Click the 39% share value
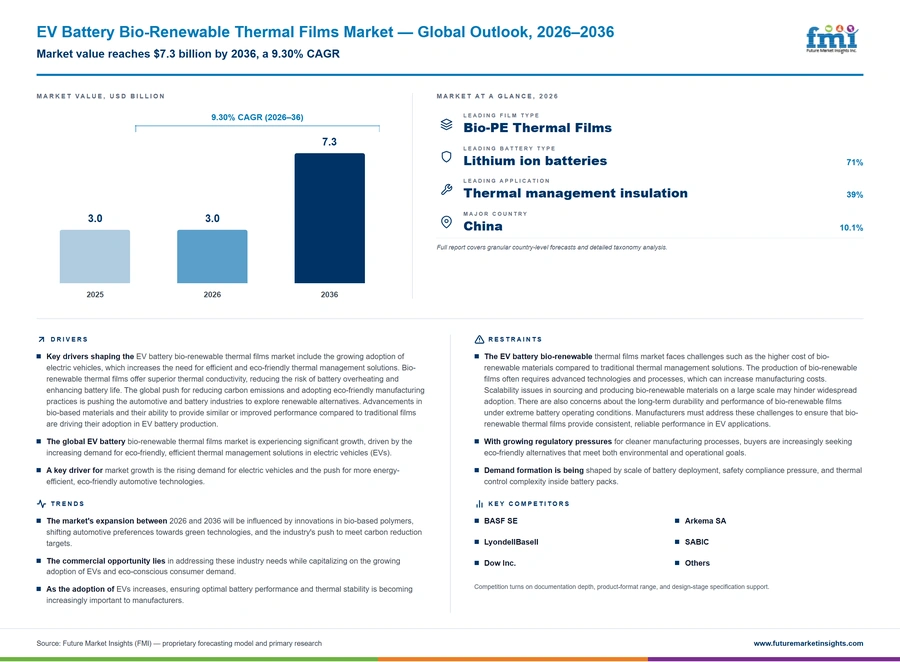Viewport: 900px width, 662px height. coord(854,195)
